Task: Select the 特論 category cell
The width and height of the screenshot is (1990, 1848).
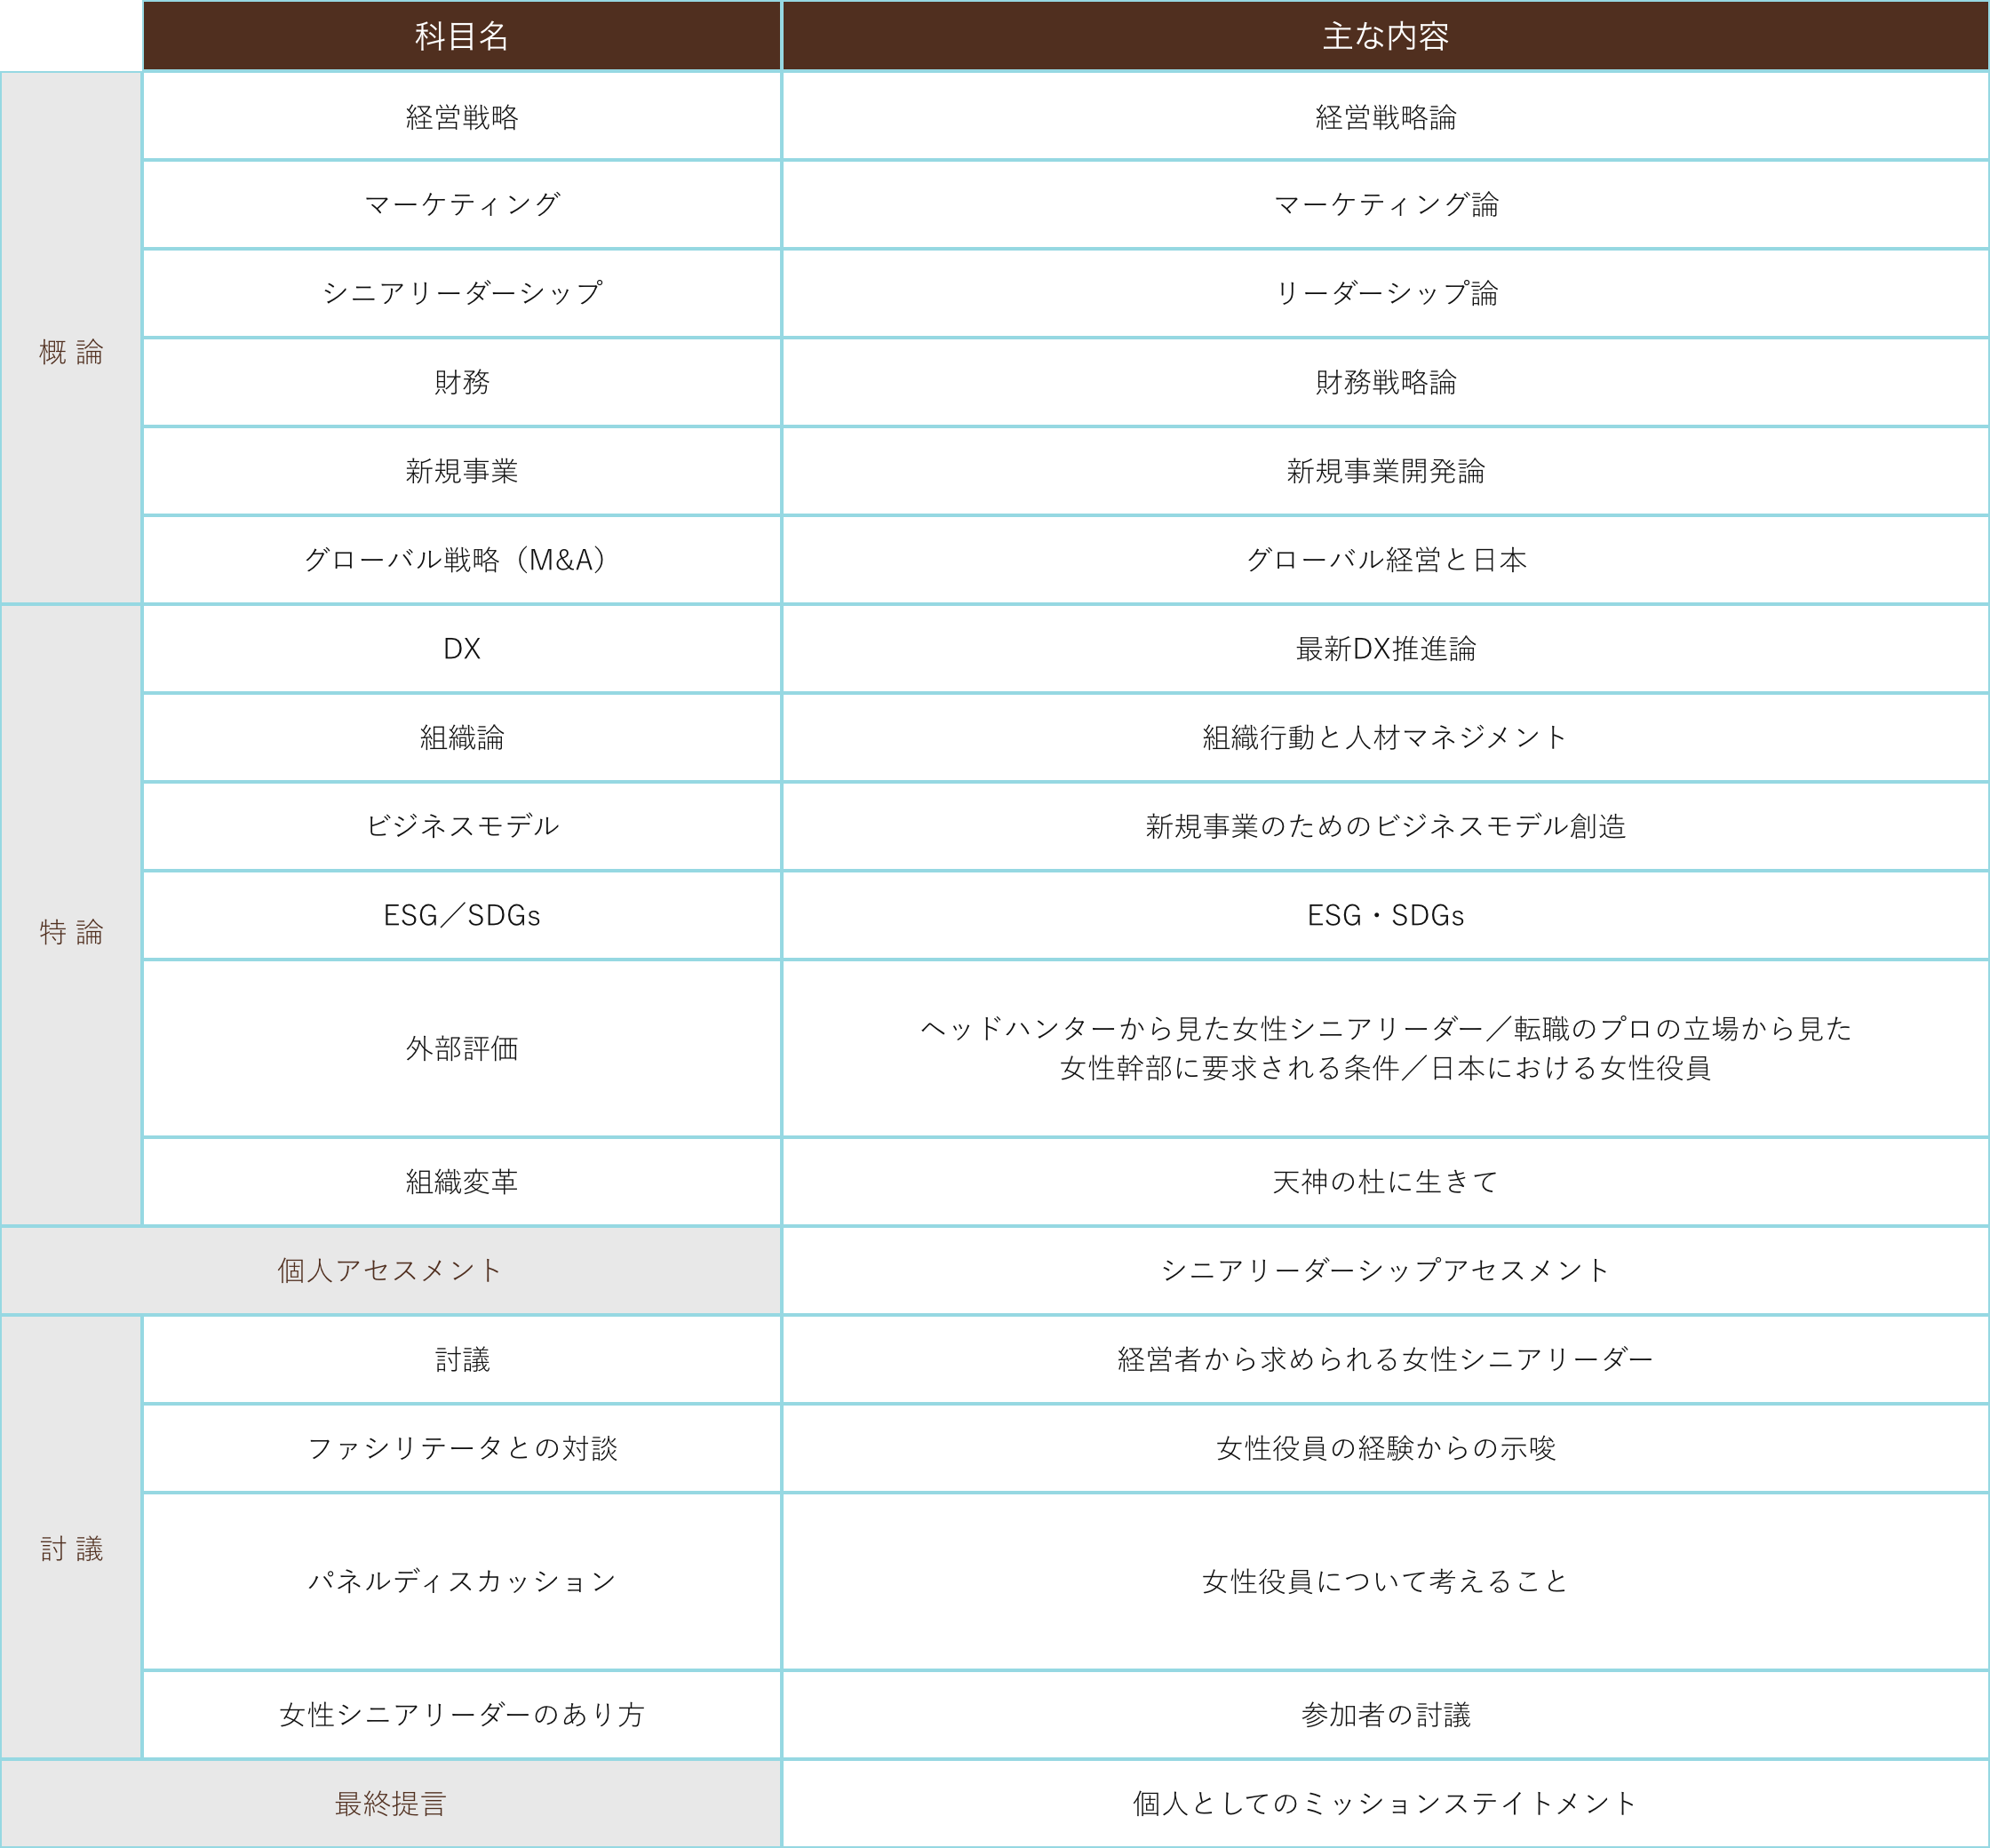Action: click(71, 932)
